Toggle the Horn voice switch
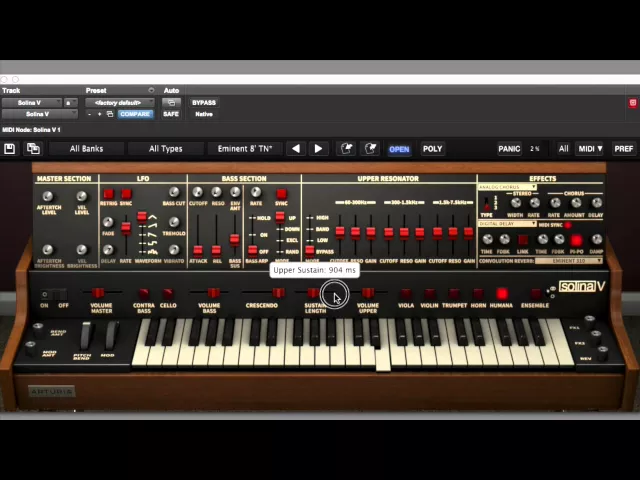Screen dimensions: 640x480 coord(478,293)
